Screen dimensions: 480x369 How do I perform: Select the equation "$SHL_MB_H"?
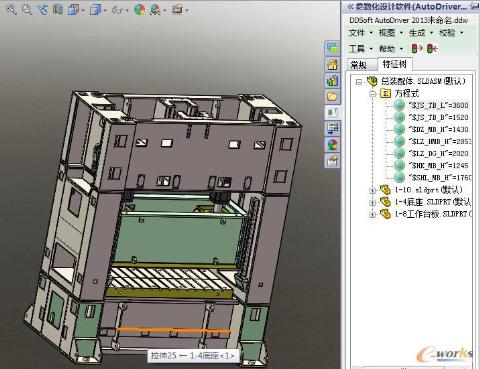(440, 177)
